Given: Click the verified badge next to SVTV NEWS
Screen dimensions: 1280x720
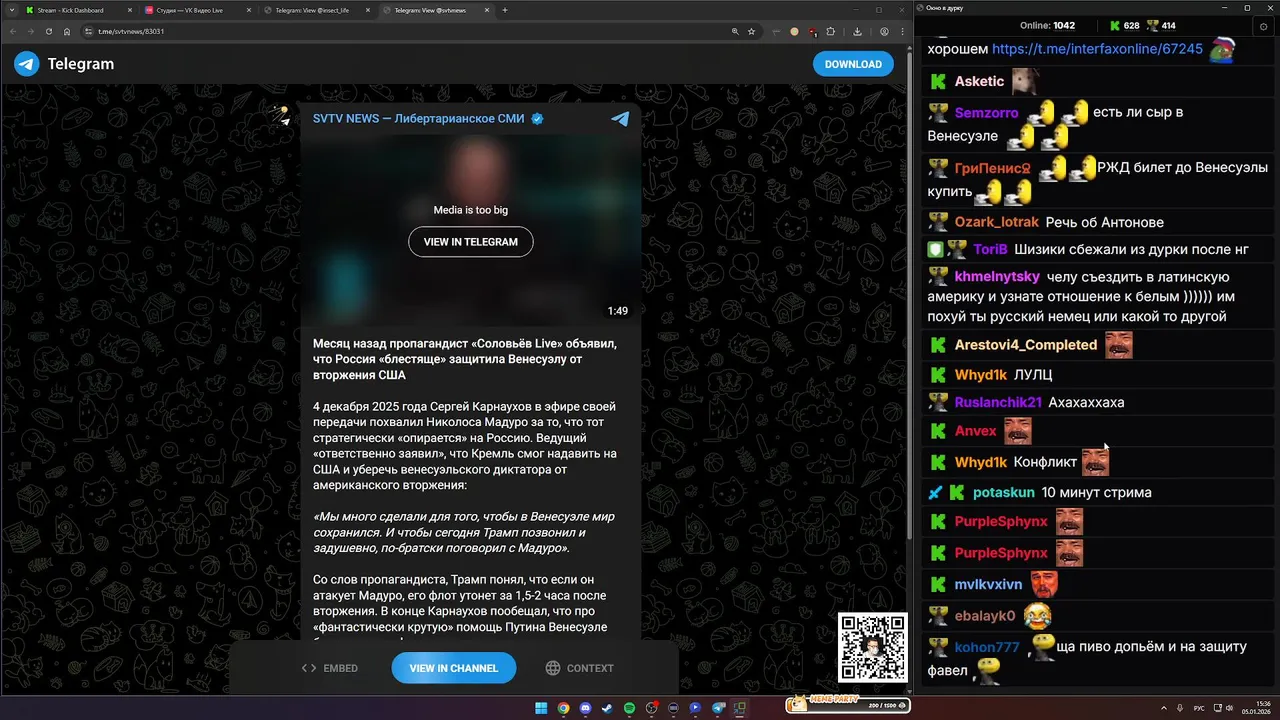Looking at the screenshot, I should point(537,118).
